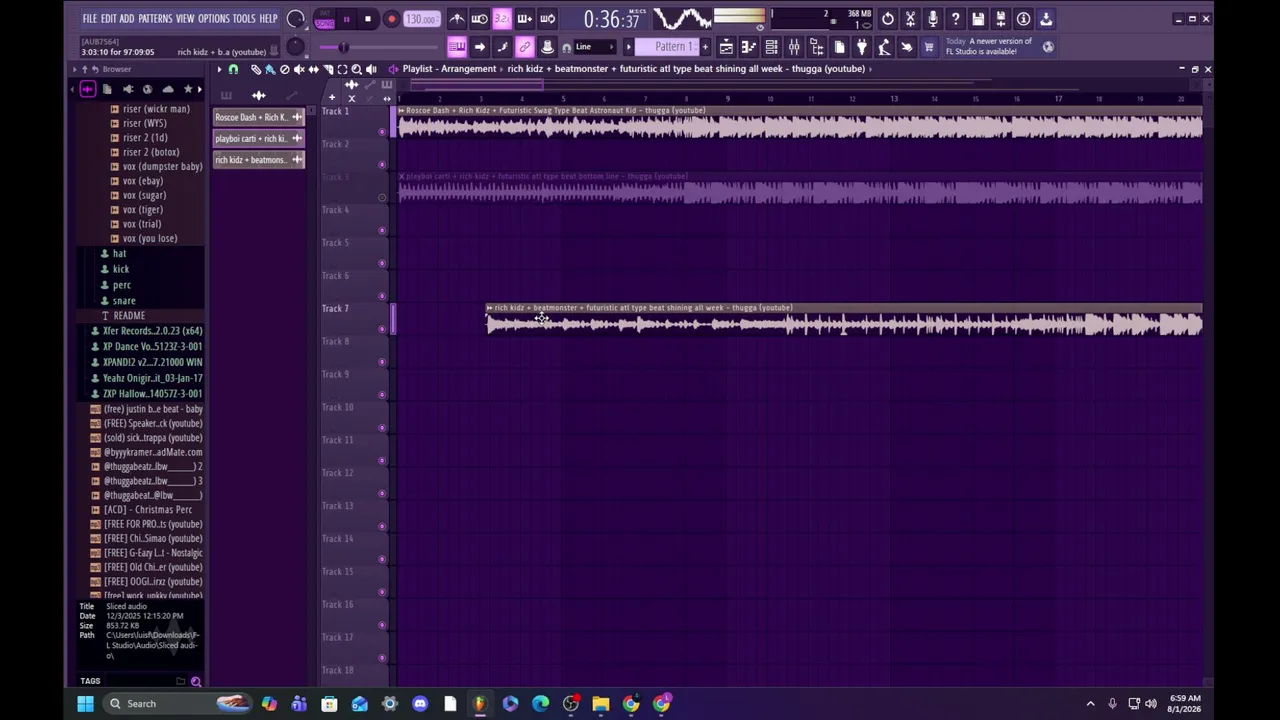This screenshot has height=720, width=1280.
Task: Click the tempo field showing 130.000
Action: (421, 19)
